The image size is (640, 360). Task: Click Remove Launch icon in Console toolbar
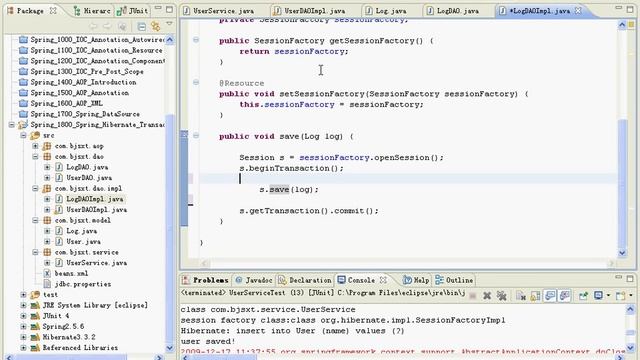487,296
